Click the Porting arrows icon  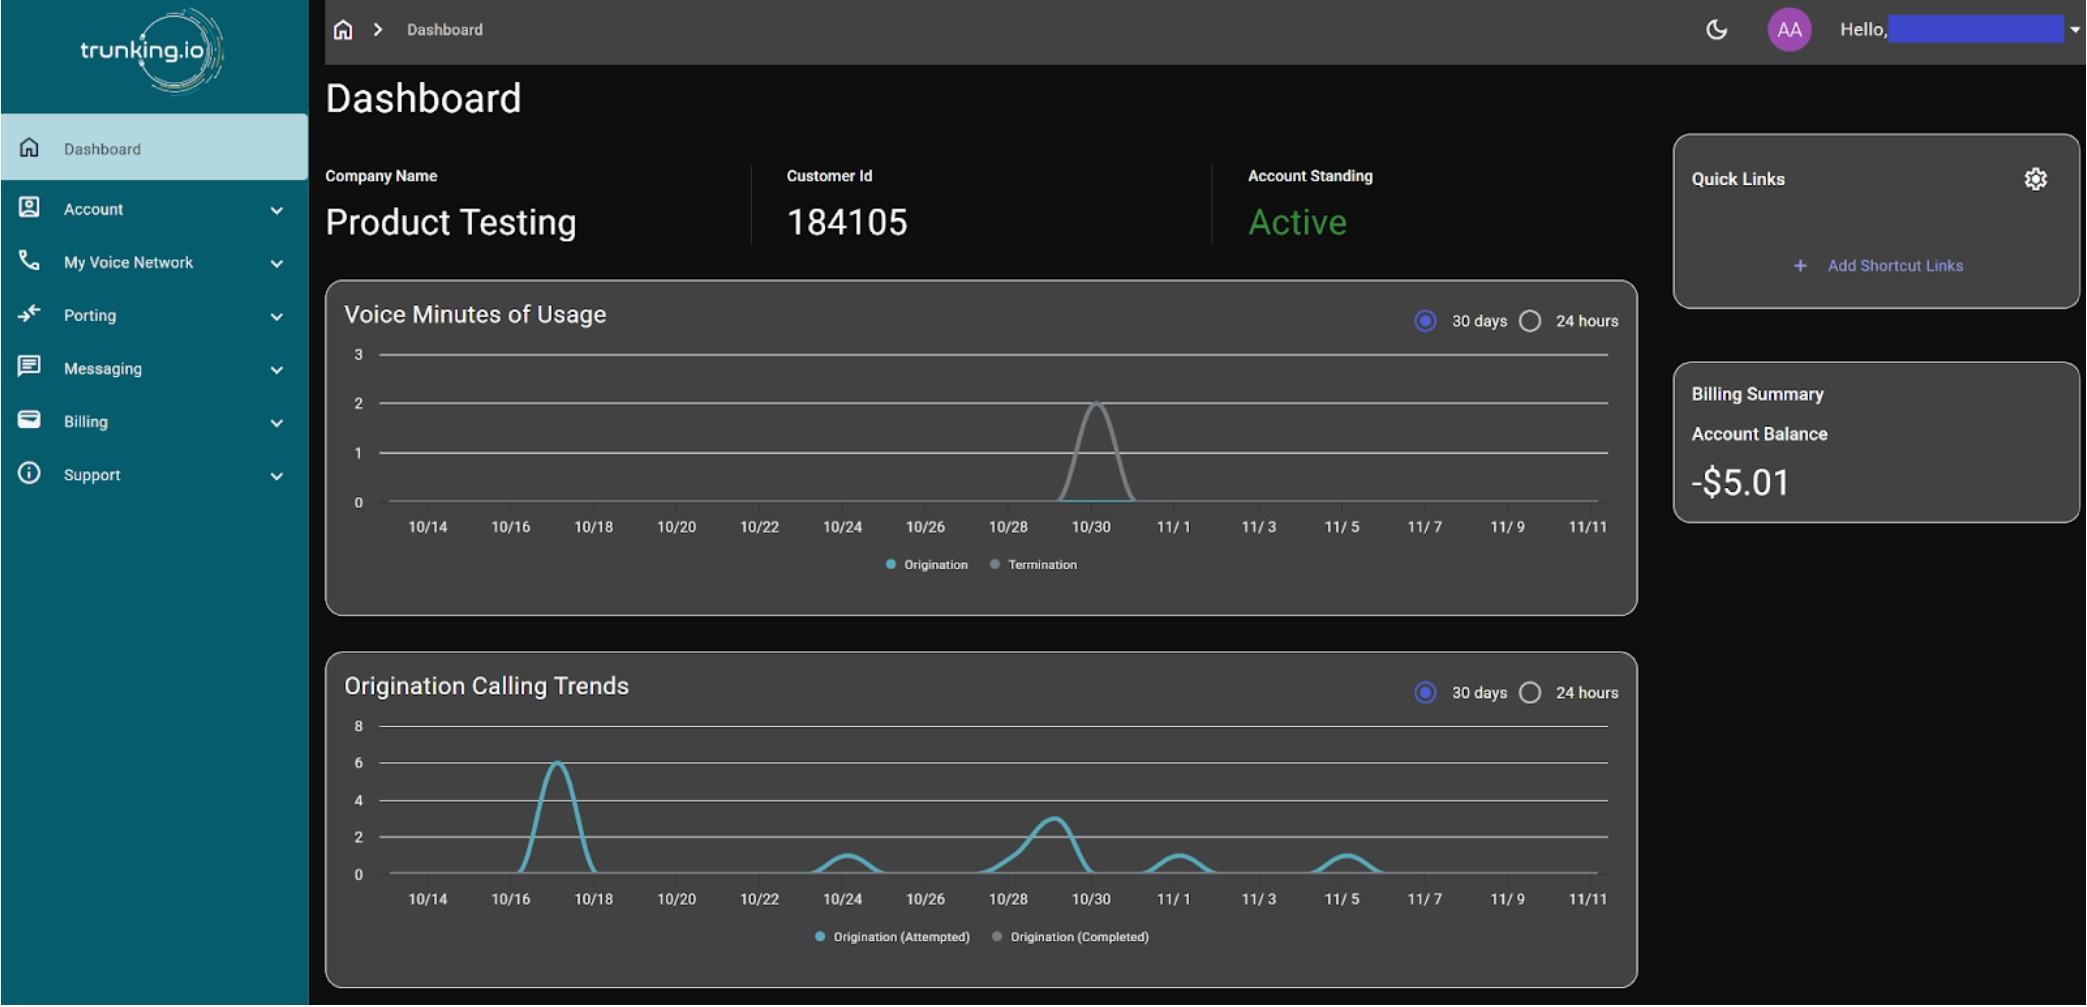pyautogui.click(x=29, y=314)
